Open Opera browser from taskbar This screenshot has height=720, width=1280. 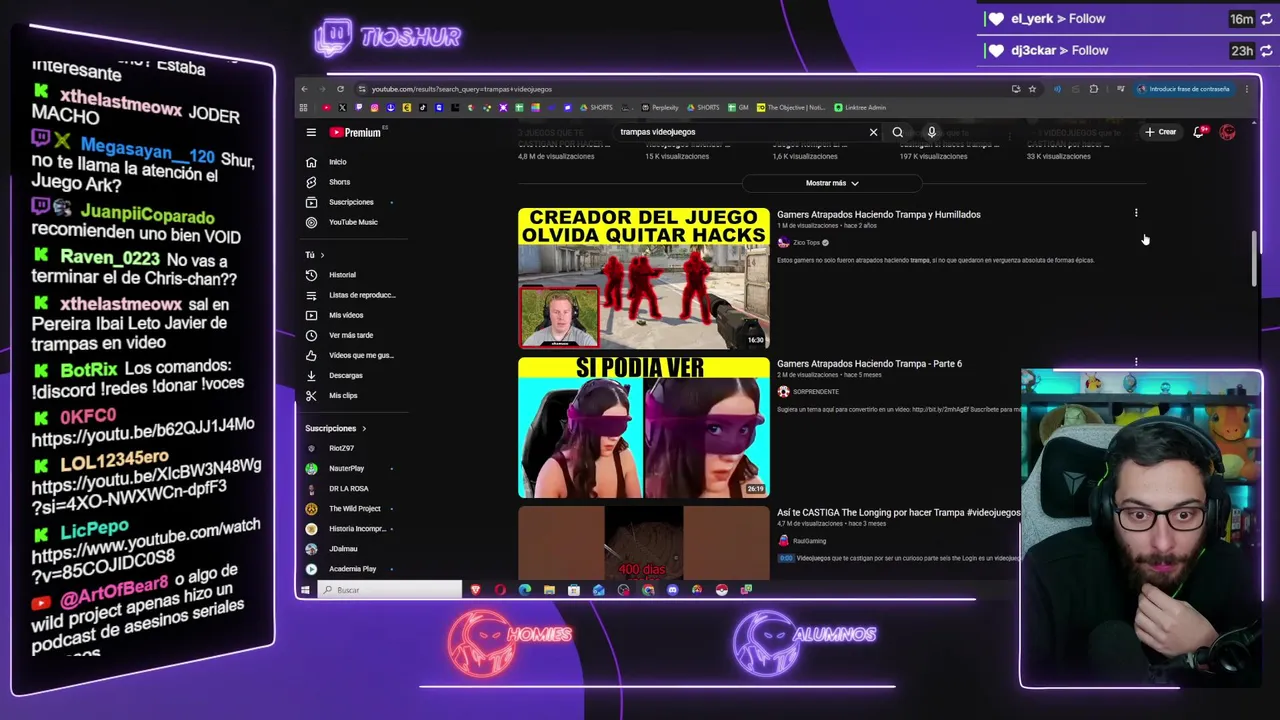point(500,590)
